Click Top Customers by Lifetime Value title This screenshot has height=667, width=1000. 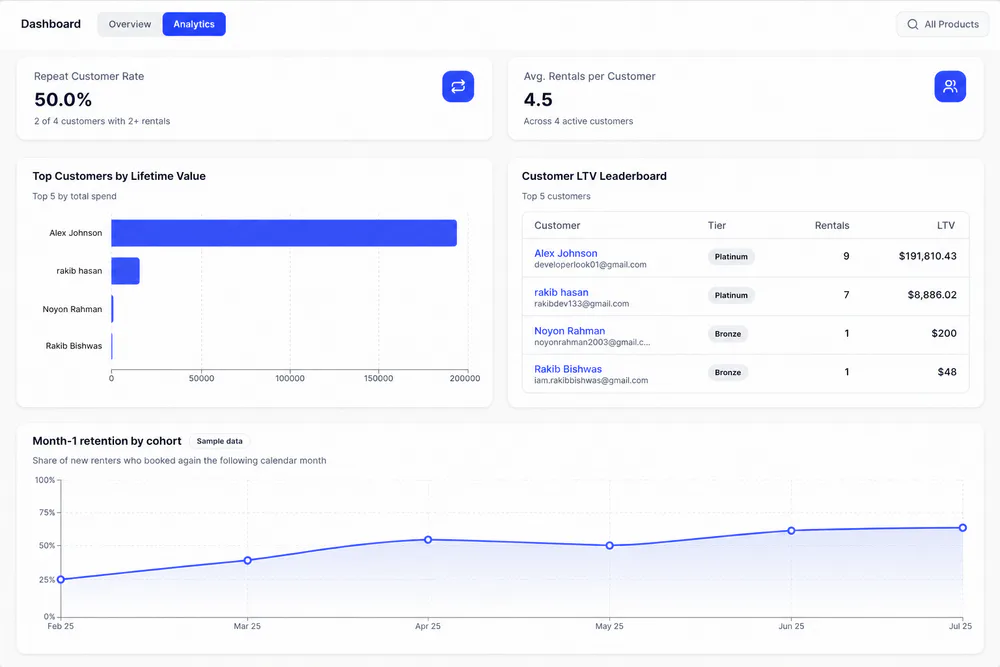pyautogui.click(x=119, y=176)
